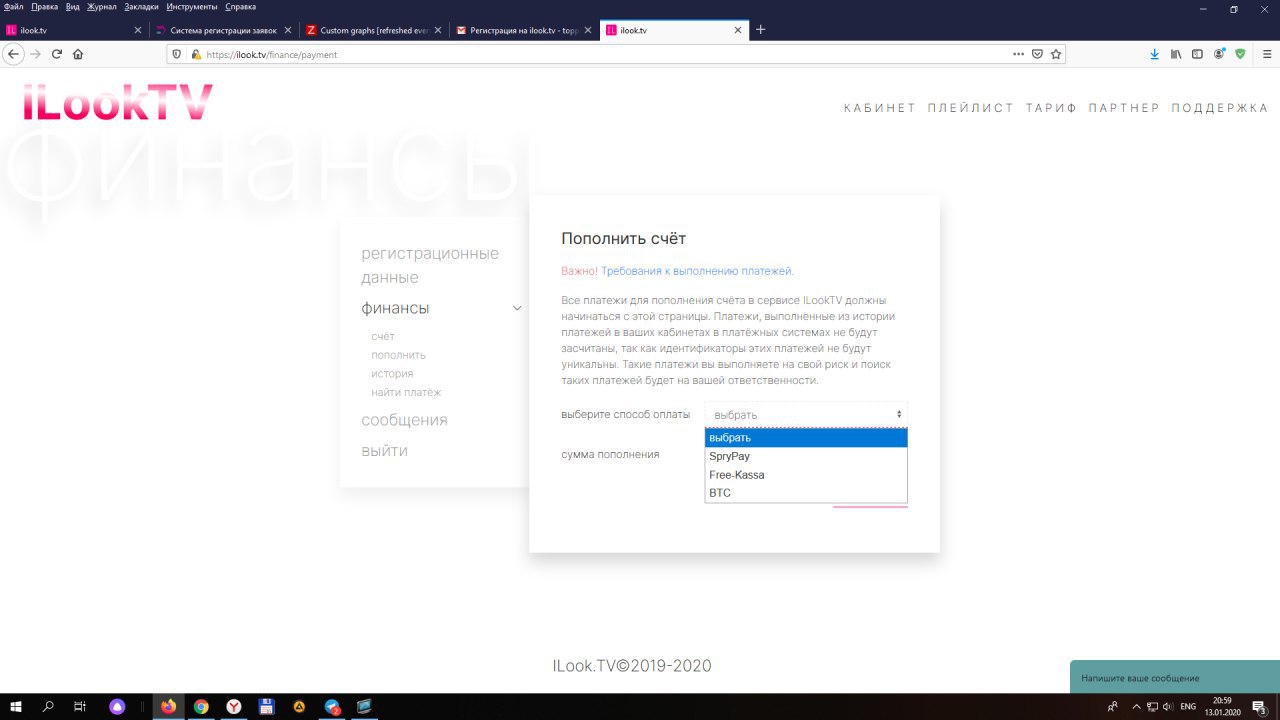Open the Windows Start menu
The image size is (1280, 720).
click(x=16, y=706)
